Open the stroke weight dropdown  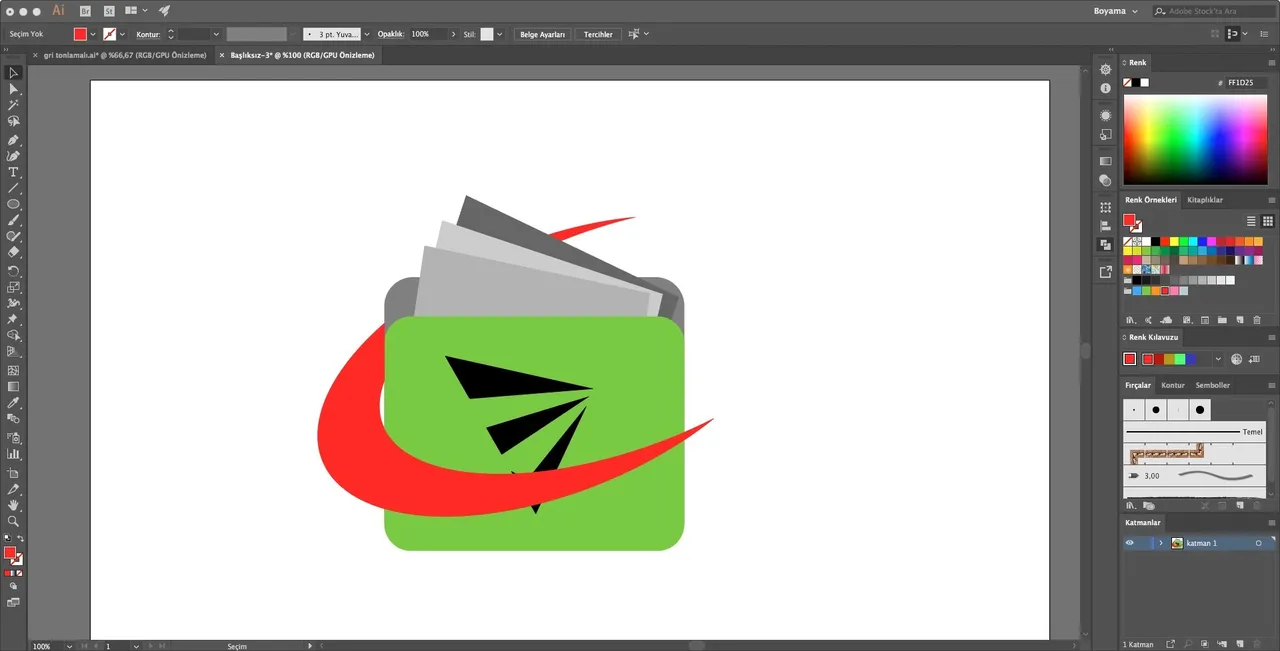pos(216,34)
